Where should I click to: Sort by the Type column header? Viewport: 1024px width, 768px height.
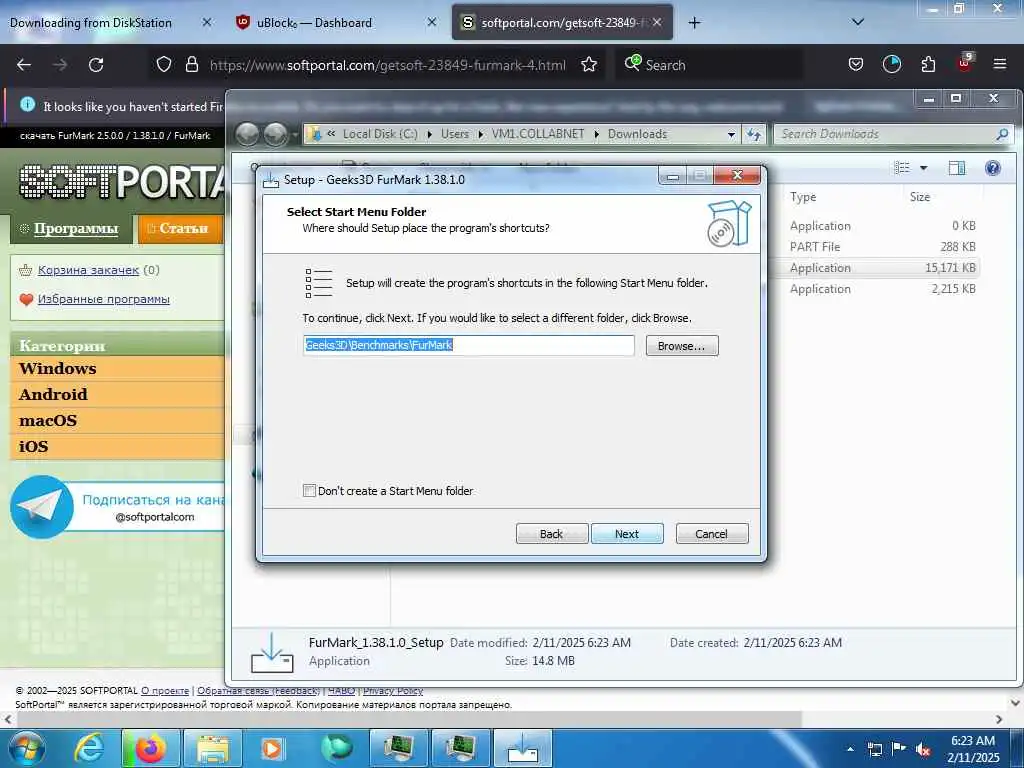pyautogui.click(x=803, y=197)
